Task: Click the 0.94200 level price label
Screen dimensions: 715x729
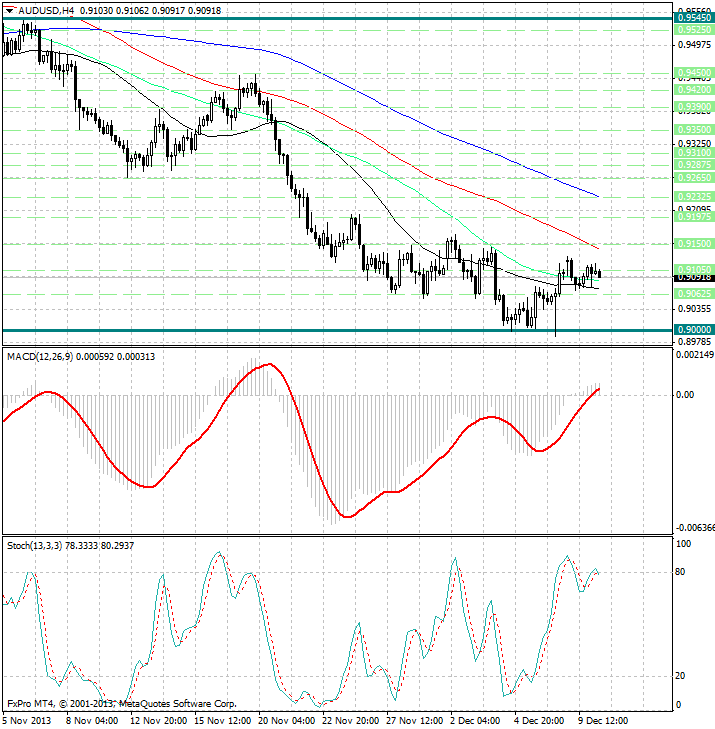Action: (694, 90)
